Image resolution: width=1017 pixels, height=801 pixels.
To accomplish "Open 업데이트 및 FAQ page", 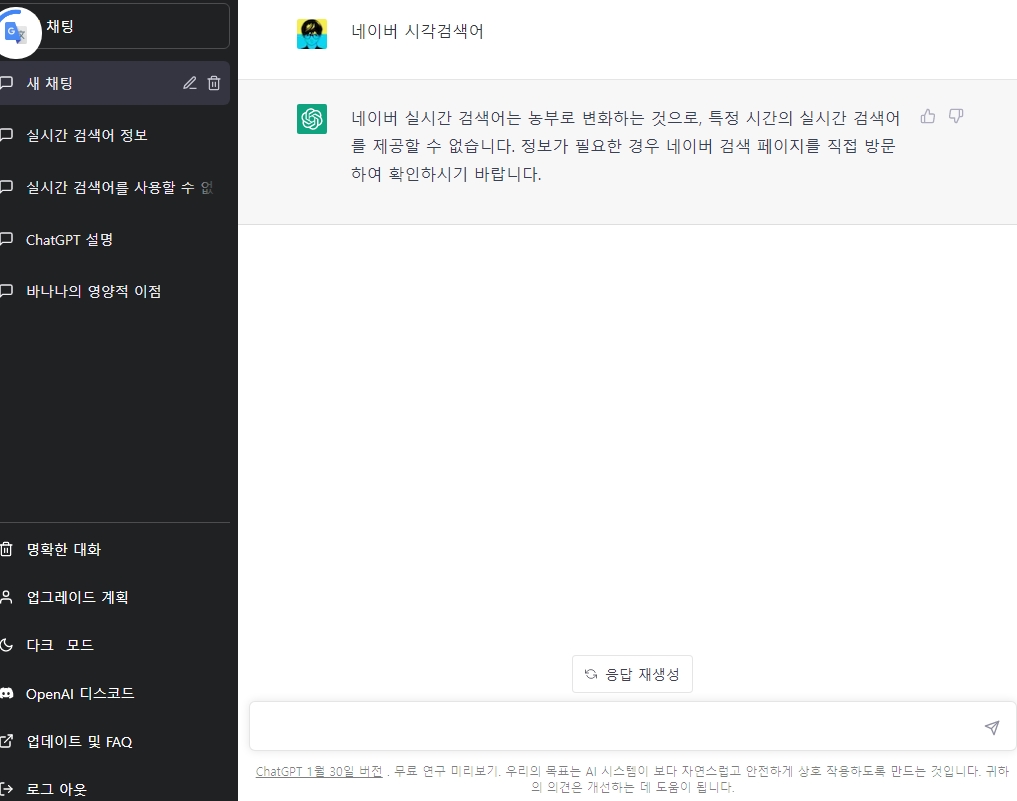I will [115, 741].
